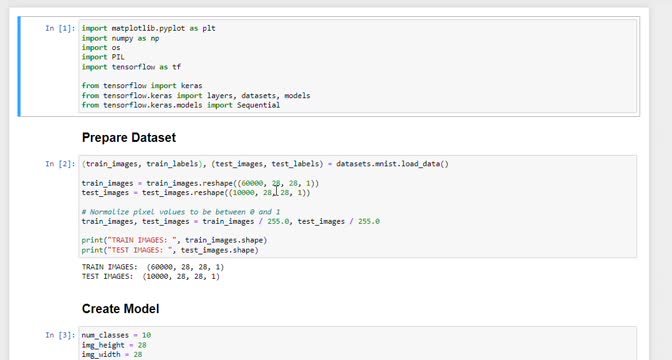The width and height of the screenshot is (672, 360).
Task: Place cursor on import matplotlib.pyplot line
Action: coord(149,28)
